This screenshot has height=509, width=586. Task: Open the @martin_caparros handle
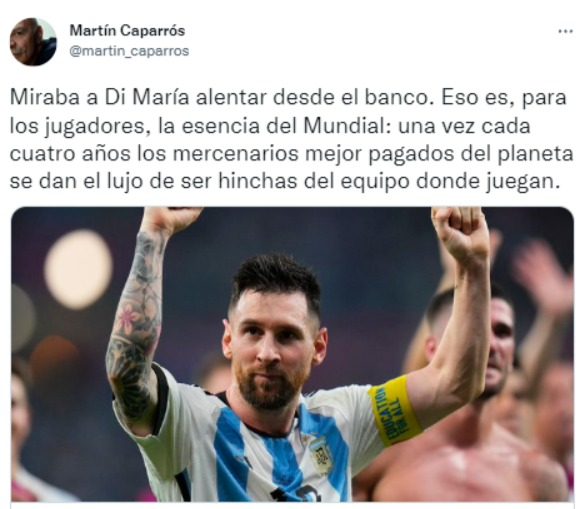(x=129, y=51)
